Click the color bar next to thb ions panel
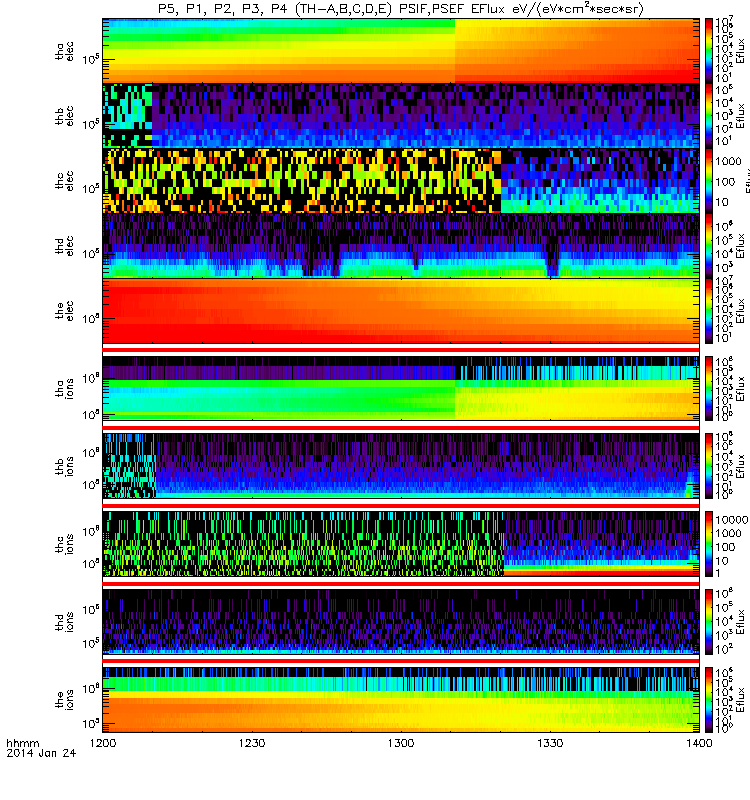Image resolution: width=750 pixels, height=800 pixels. pyautogui.click(x=709, y=466)
